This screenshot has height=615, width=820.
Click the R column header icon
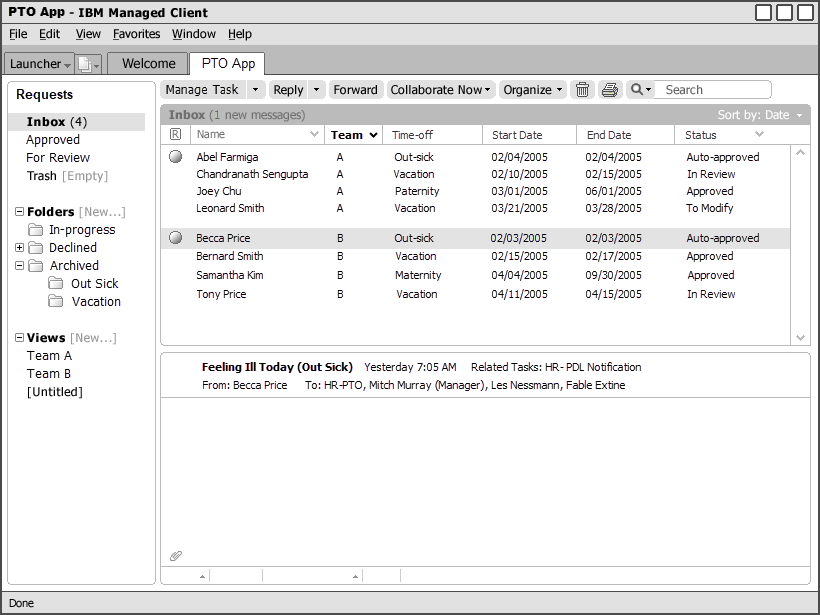pos(176,134)
